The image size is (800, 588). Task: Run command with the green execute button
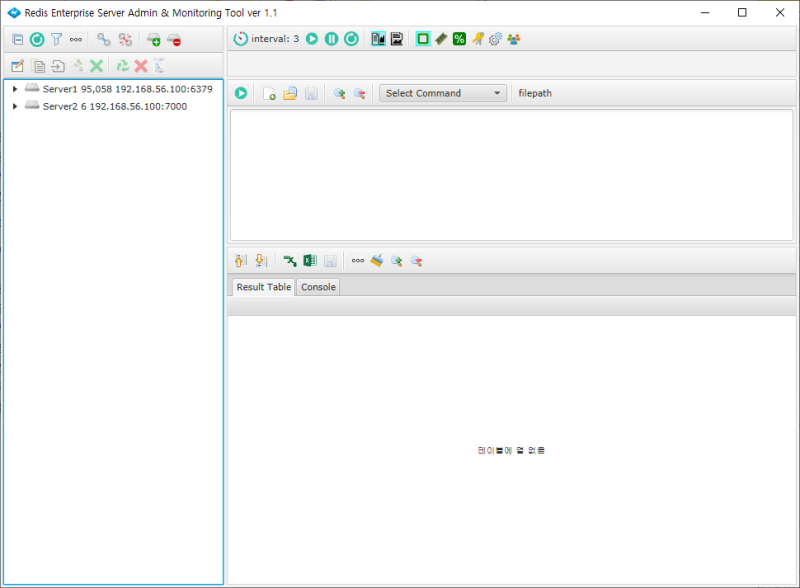pyautogui.click(x=241, y=93)
